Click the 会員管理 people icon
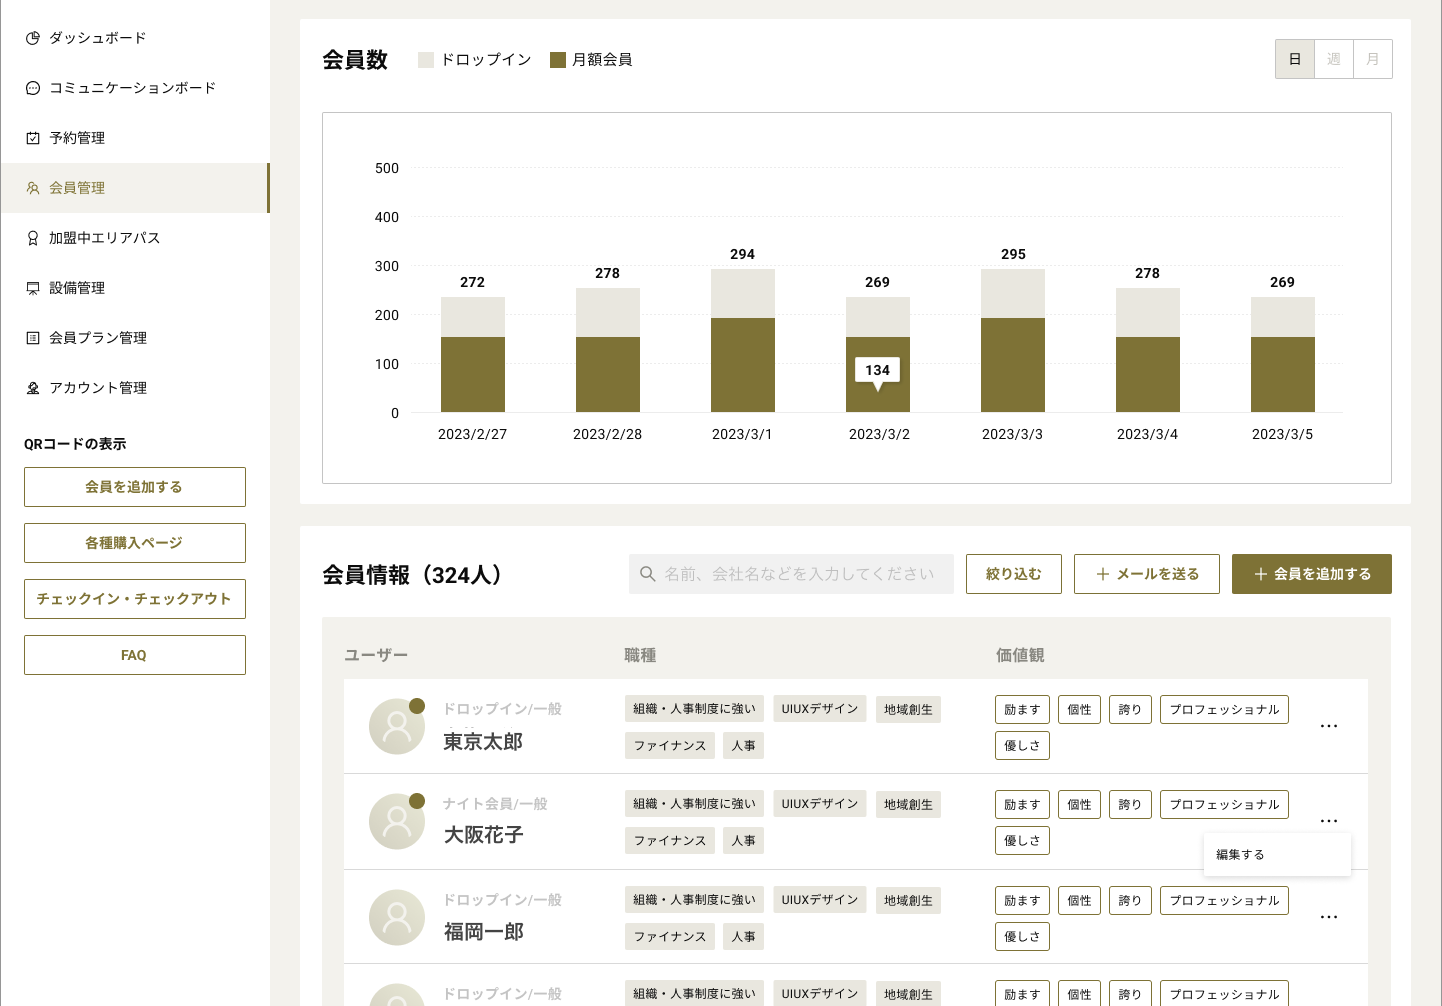This screenshot has height=1006, width=1442. pos(33,188)
